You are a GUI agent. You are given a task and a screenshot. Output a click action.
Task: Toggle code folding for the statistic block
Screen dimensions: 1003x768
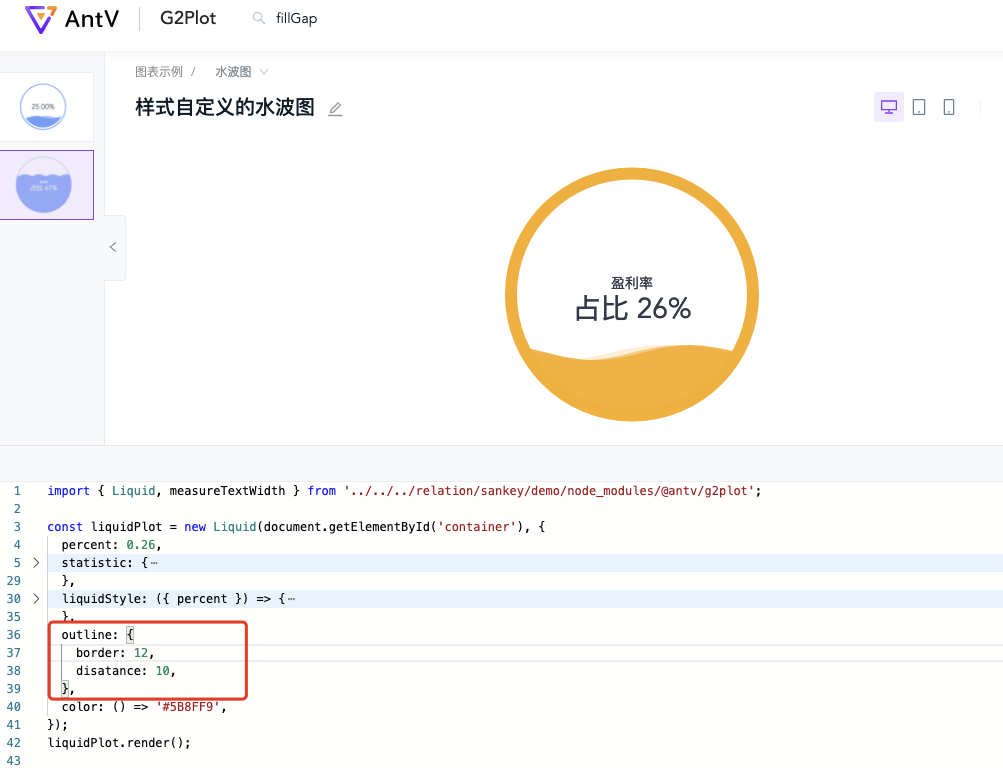point(35,562)
